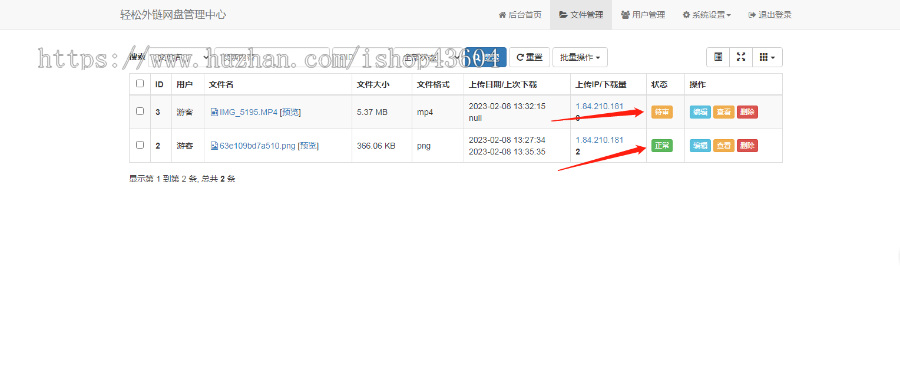
Task: Click the blue search button
Action: click(486, 57)
